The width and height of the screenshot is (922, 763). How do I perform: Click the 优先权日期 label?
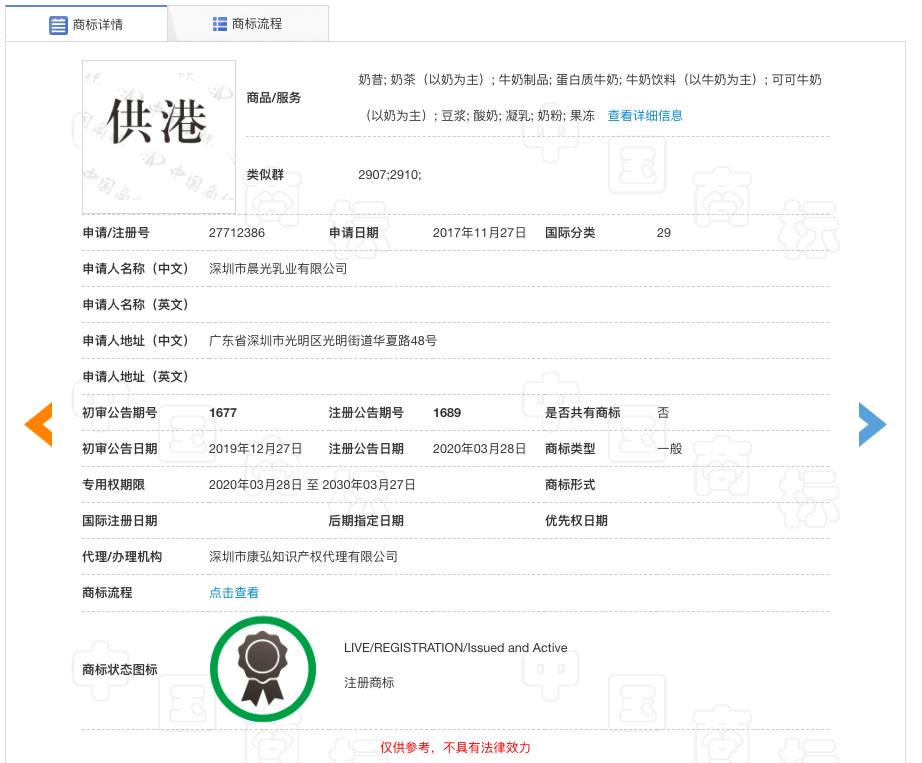(576, 521)
